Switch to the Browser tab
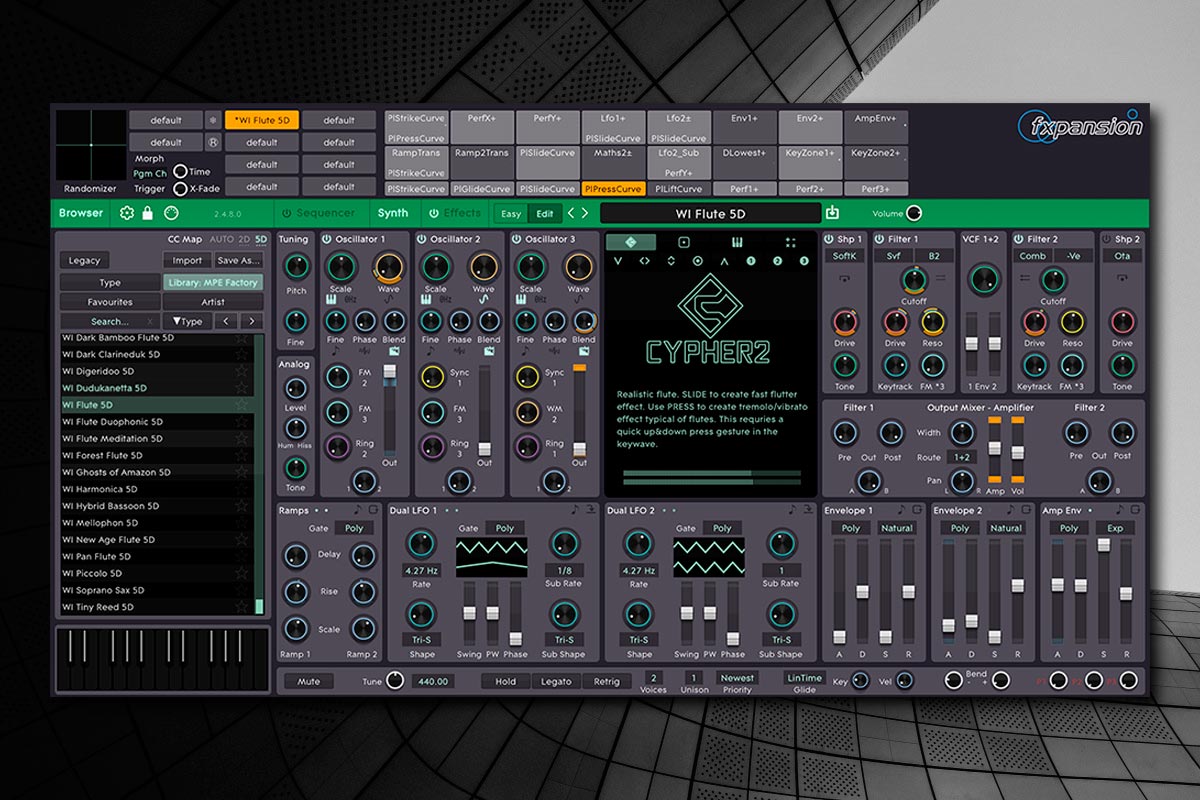Image resolution: width=1200 pixels, height=800 pixels. pyautogui.click(x=81, y=213)
